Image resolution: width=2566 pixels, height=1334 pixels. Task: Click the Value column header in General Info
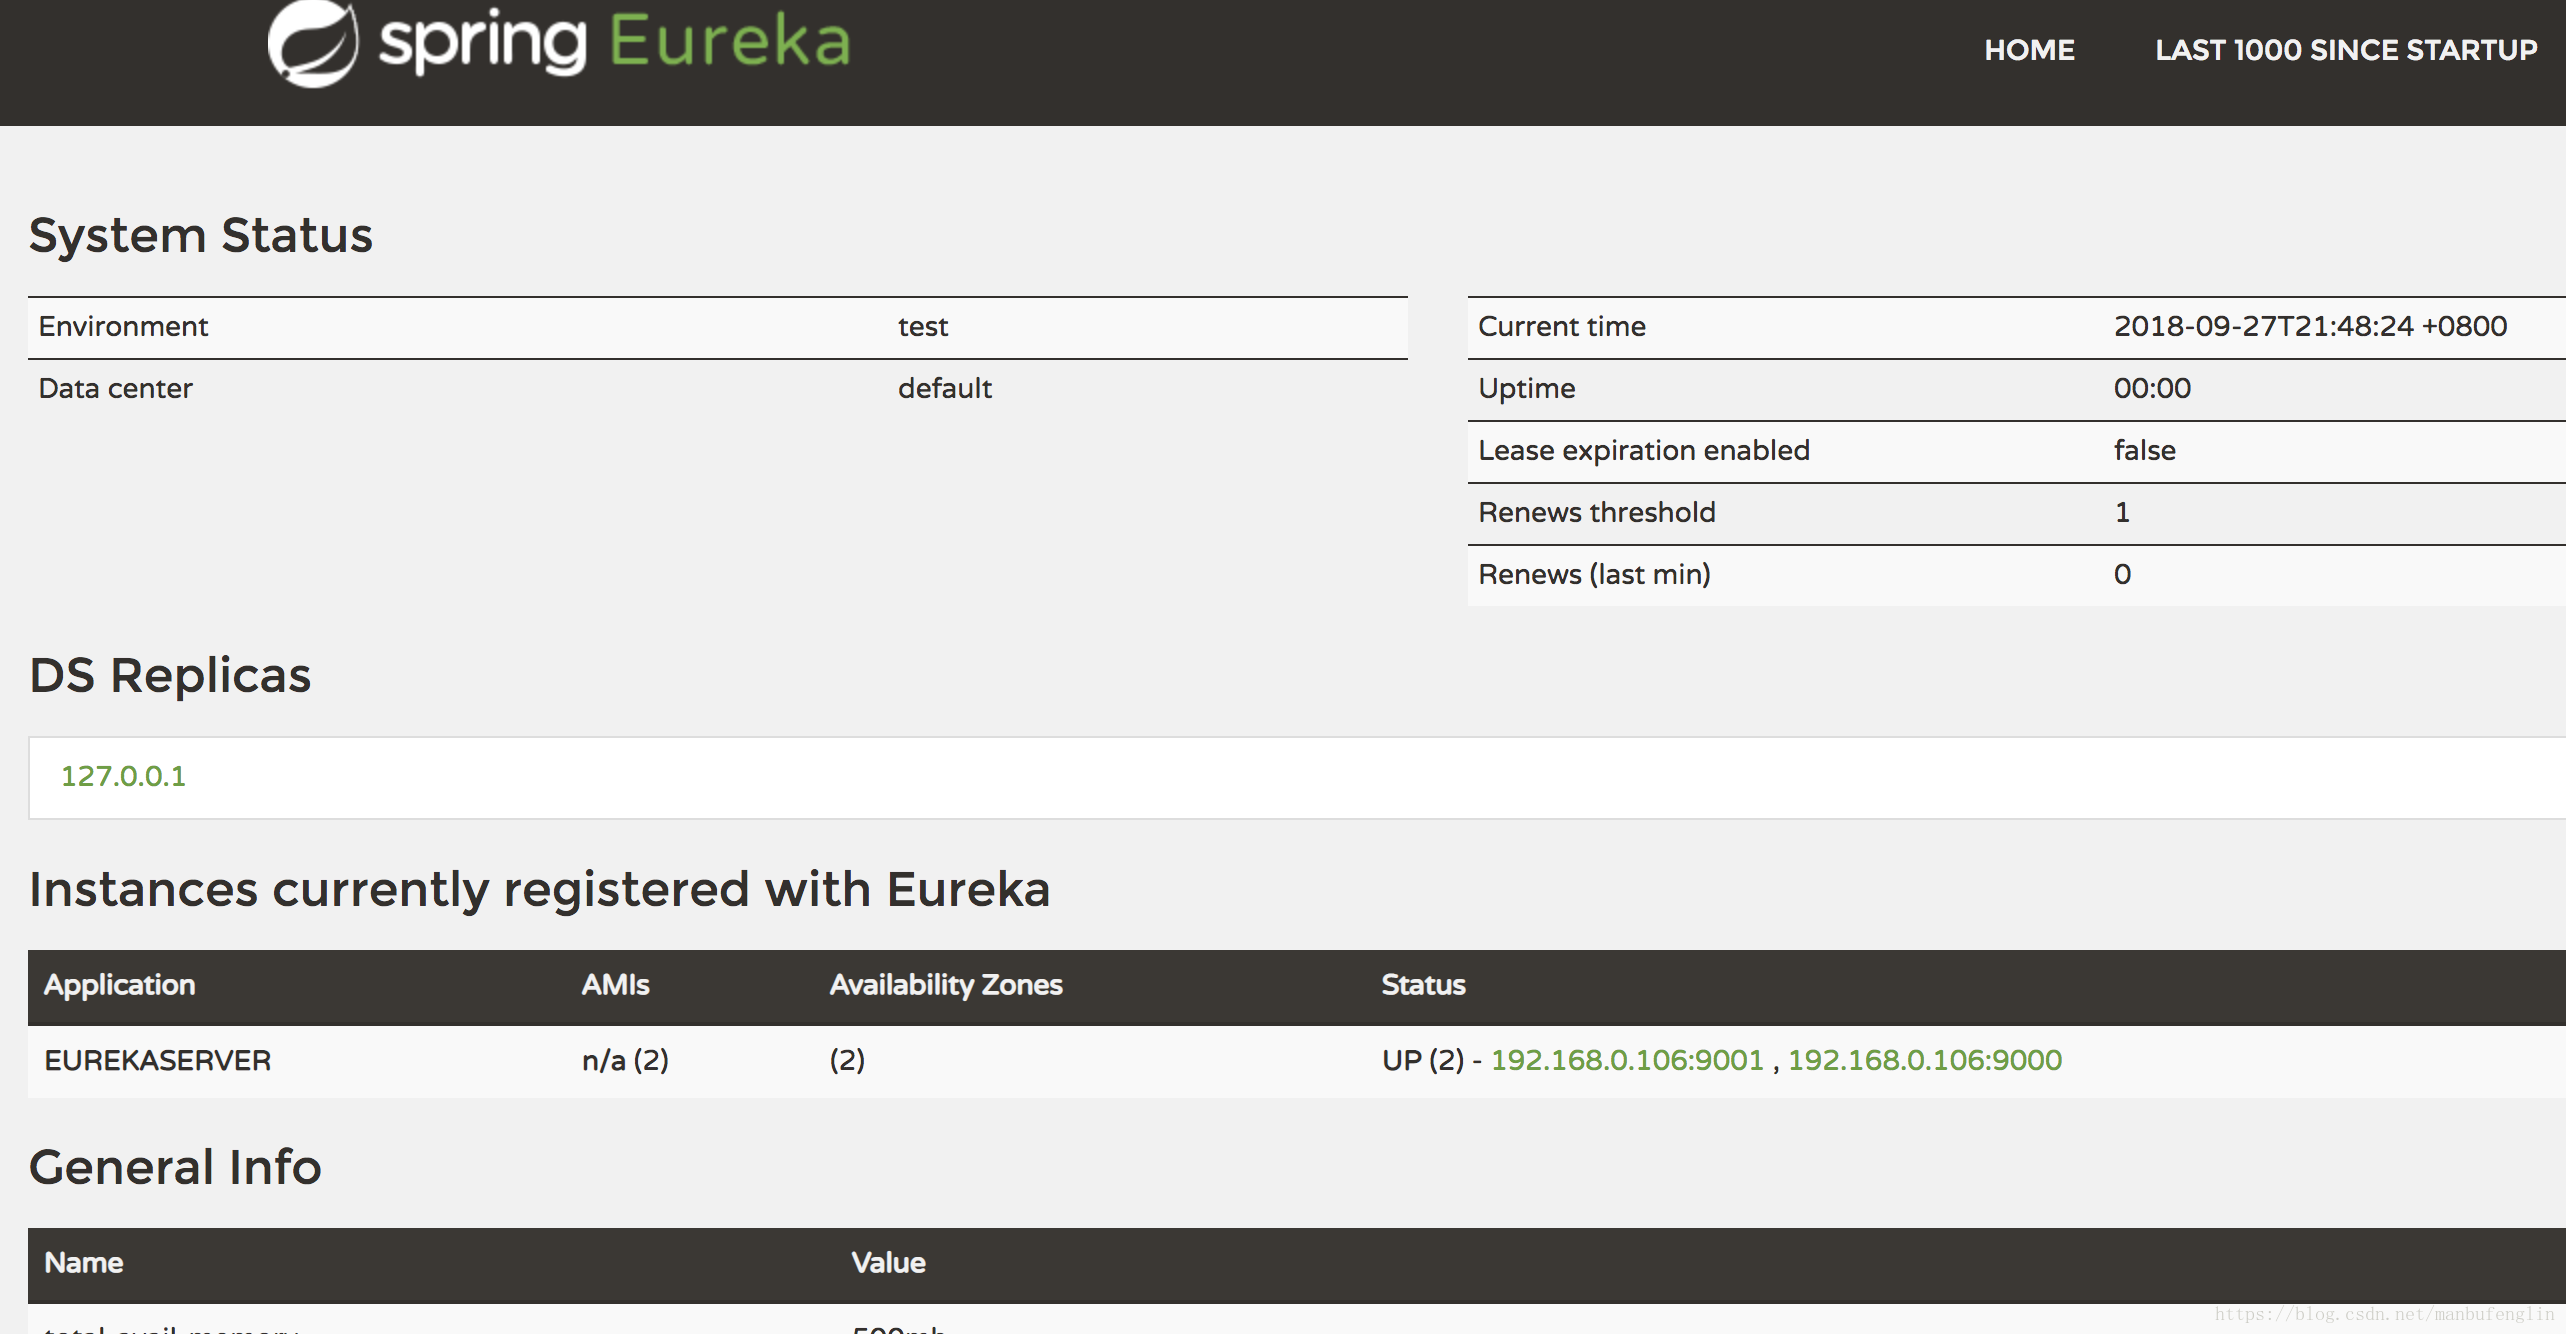[x=888, y=1263]
